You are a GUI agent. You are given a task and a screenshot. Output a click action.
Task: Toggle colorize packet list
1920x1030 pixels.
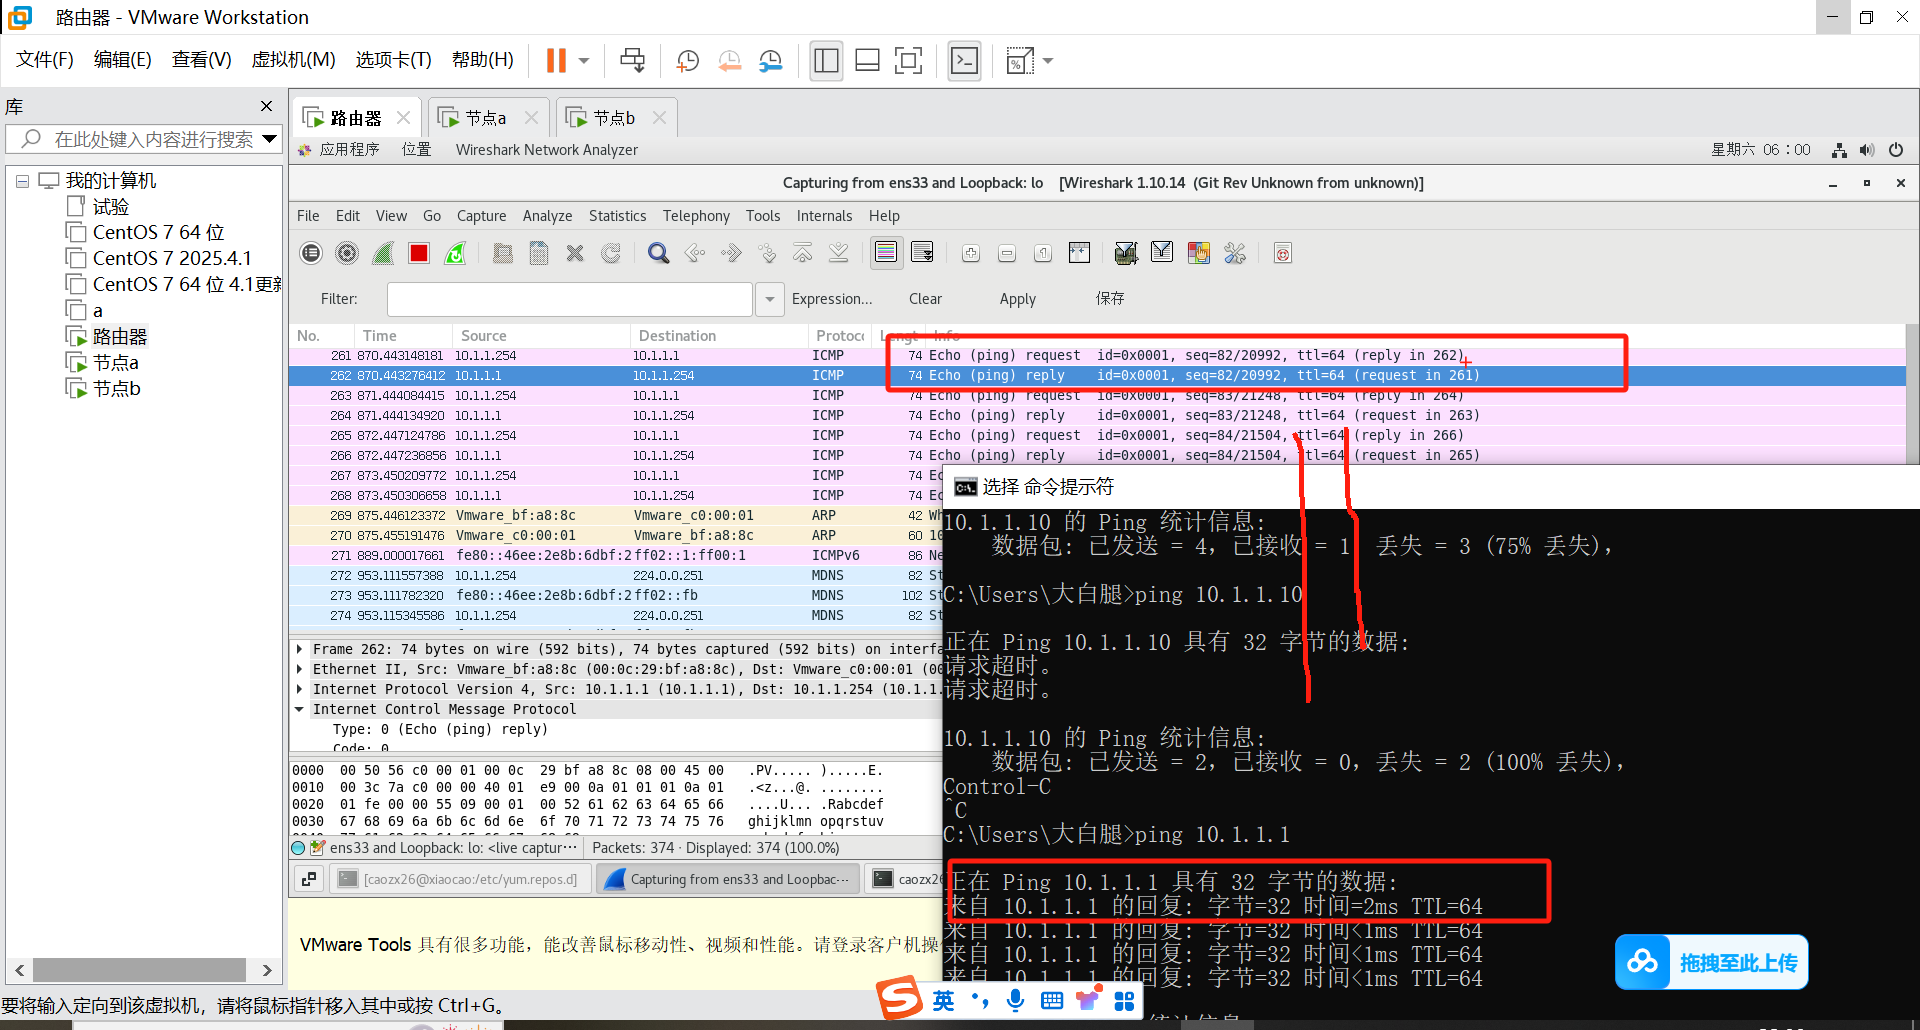886,253
